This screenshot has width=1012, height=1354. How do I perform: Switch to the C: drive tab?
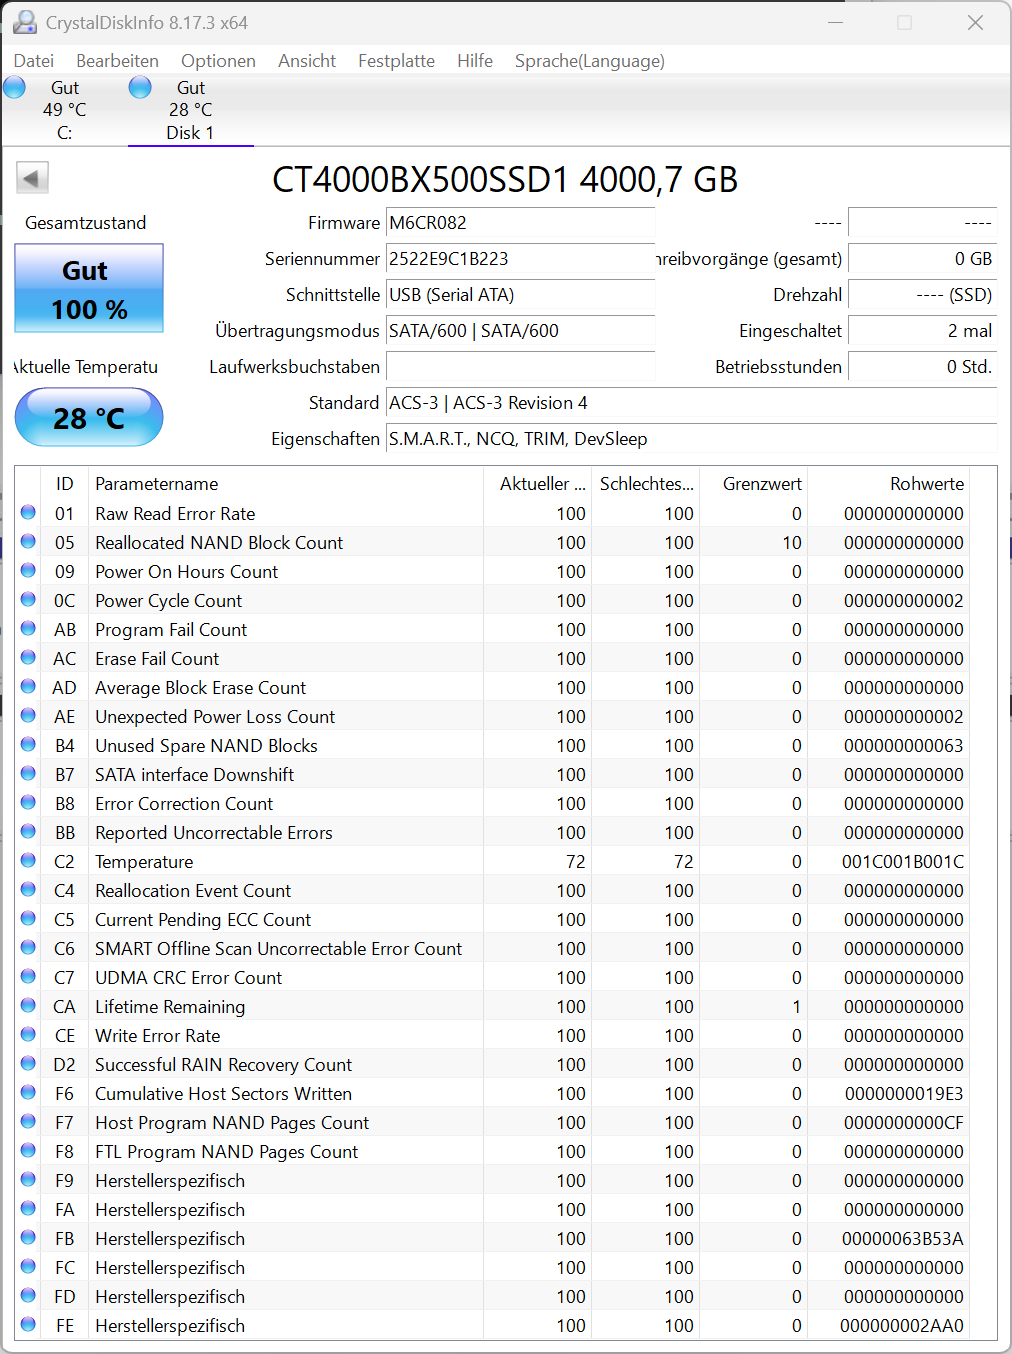[x=64, y=110]
